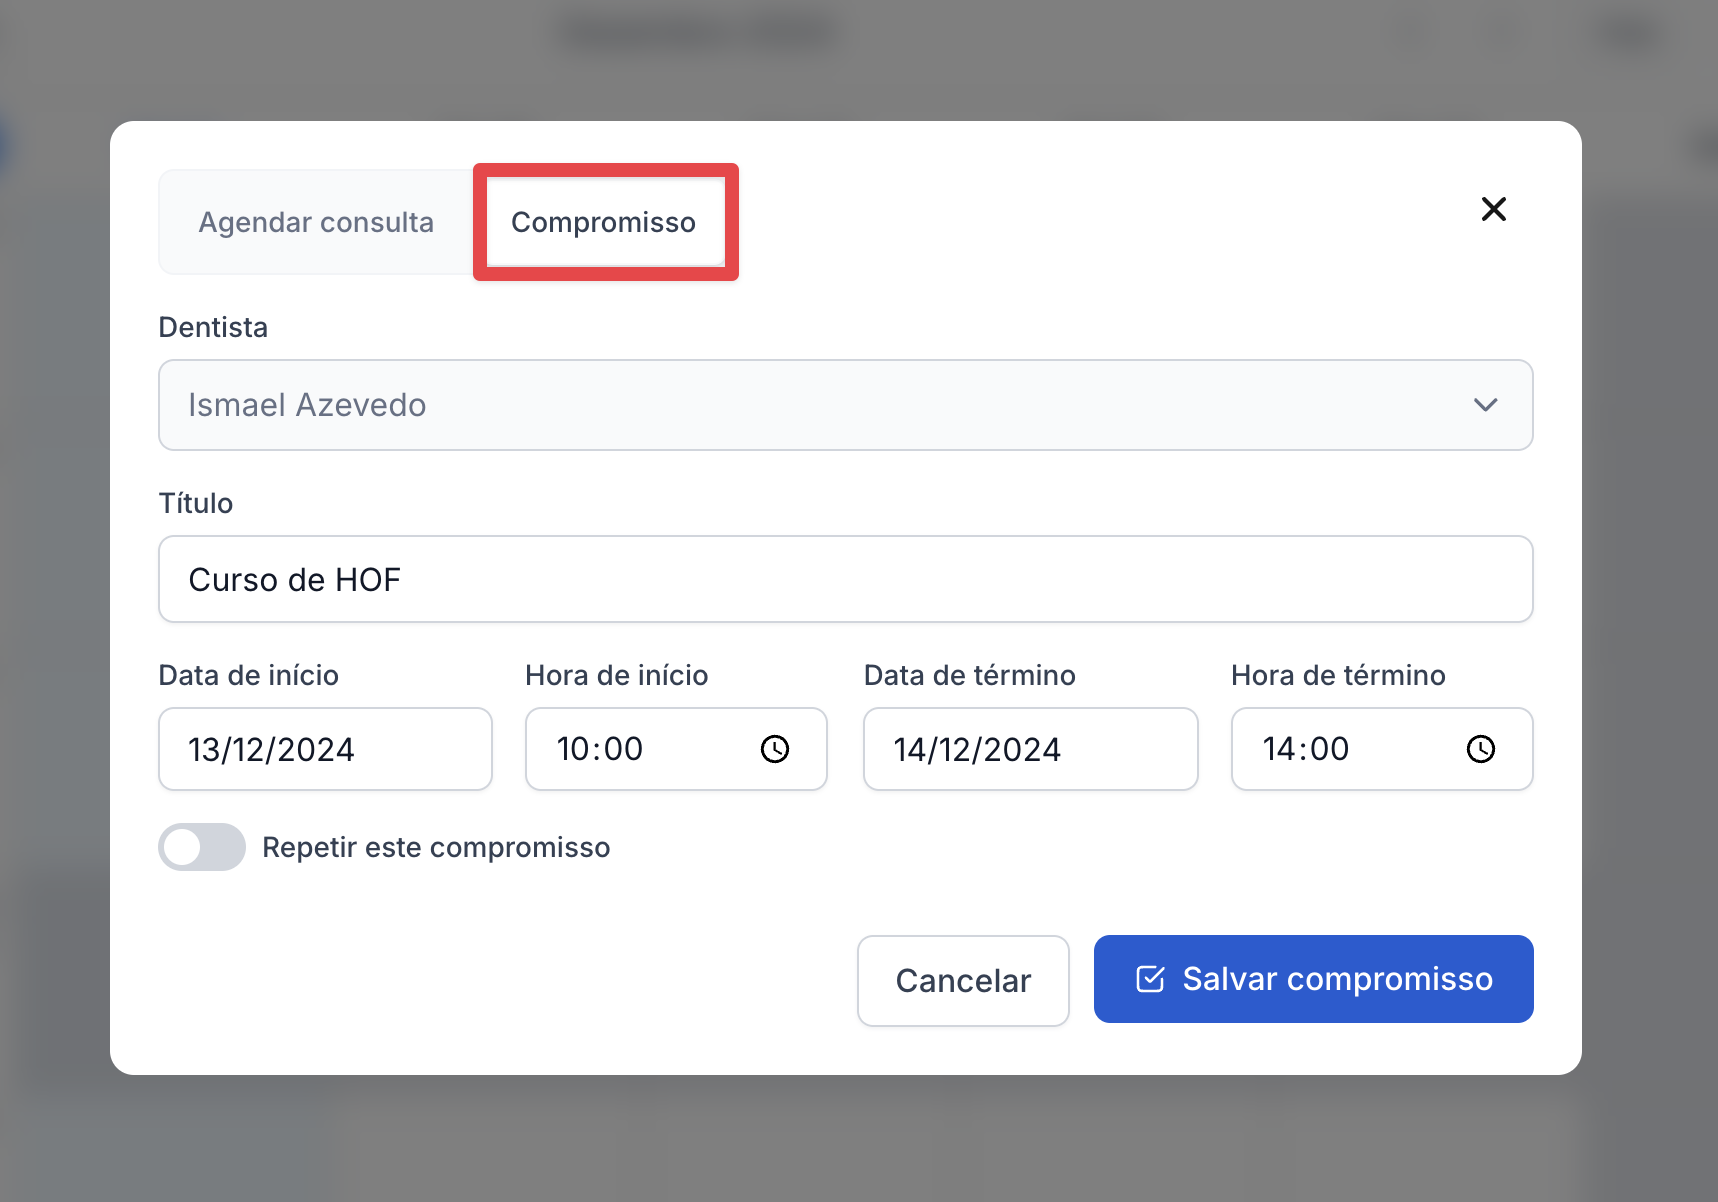1718x1202 pixels.
Task: Switch to the Agendar consulta tab
Action: [316, 222]
